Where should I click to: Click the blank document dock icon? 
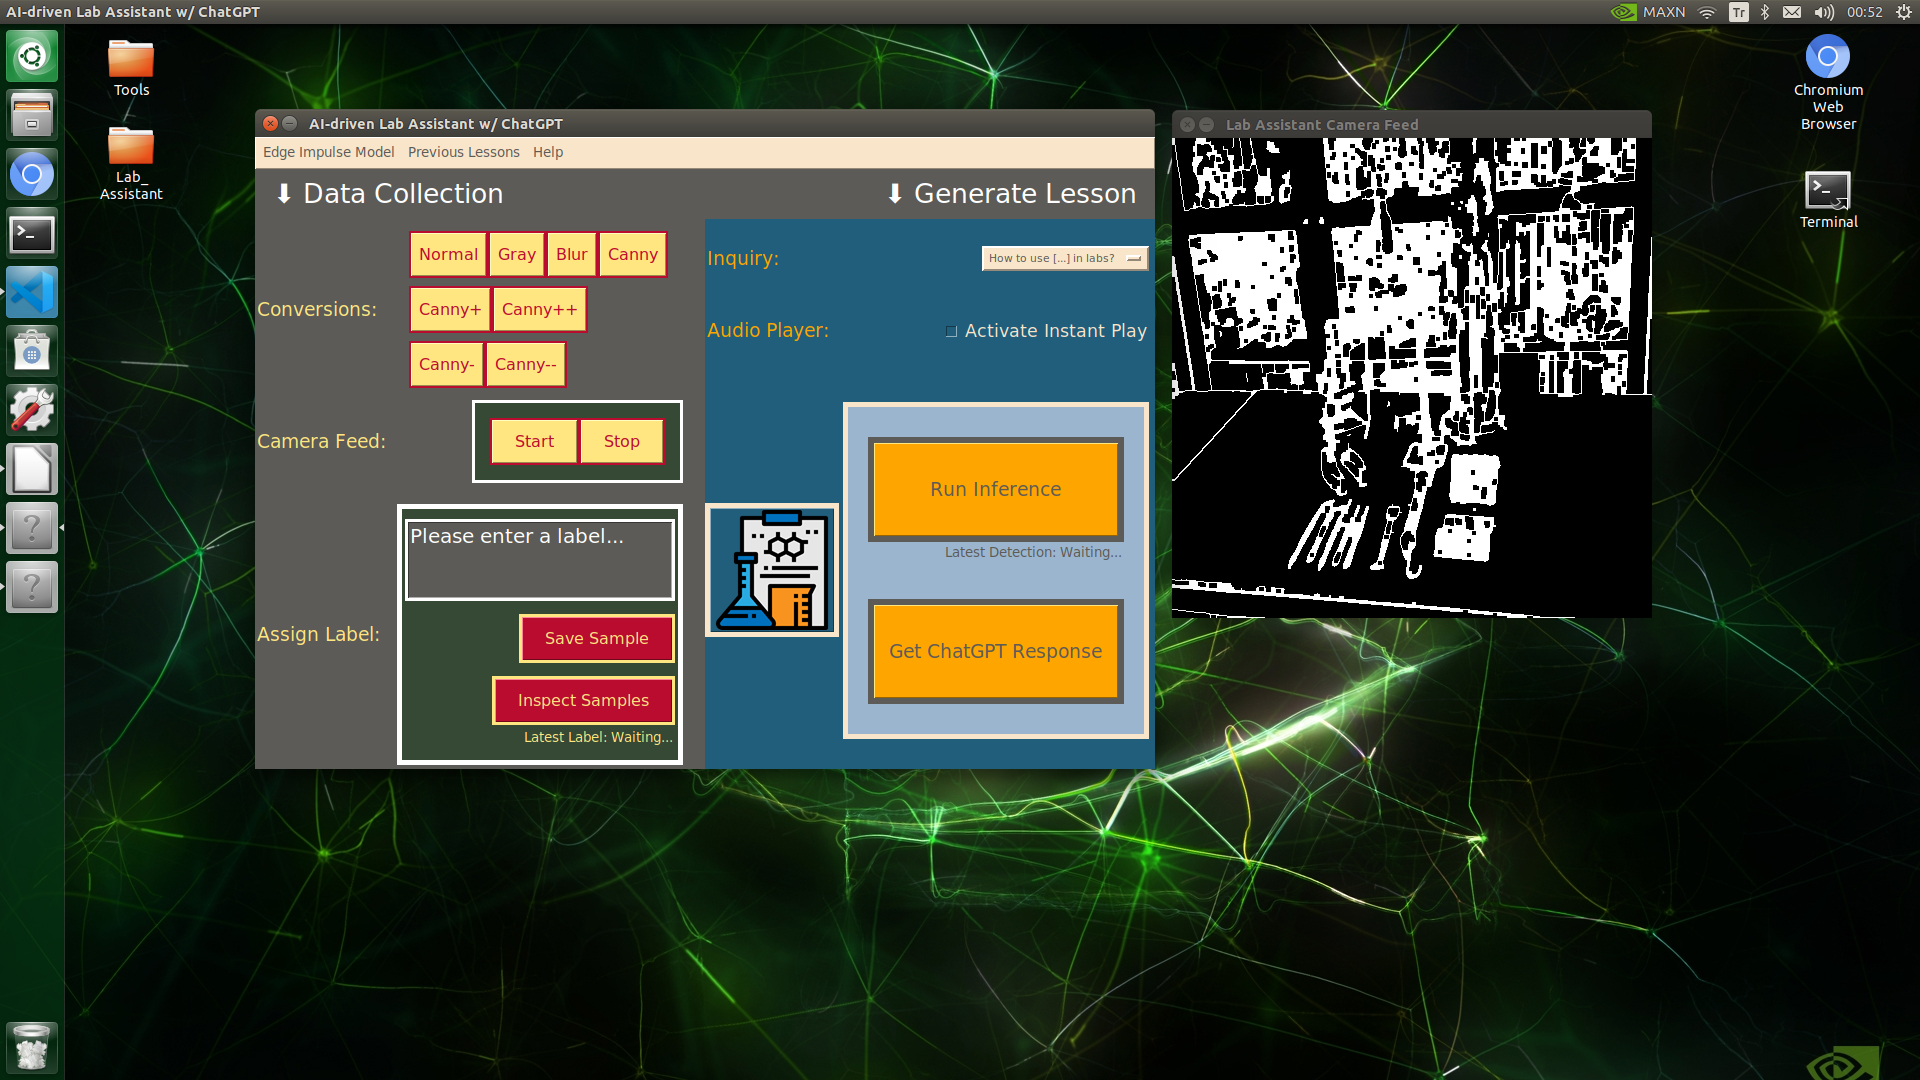pyautogui.click(x=32, y=470)
